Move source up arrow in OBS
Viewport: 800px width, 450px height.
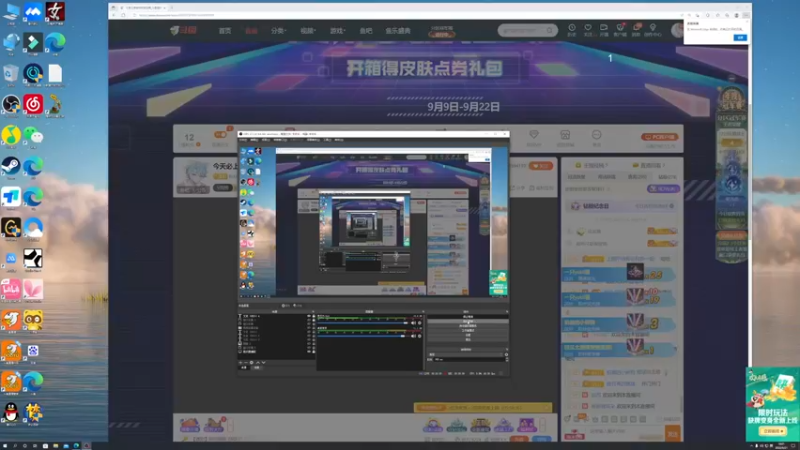(x=258, y=362)
